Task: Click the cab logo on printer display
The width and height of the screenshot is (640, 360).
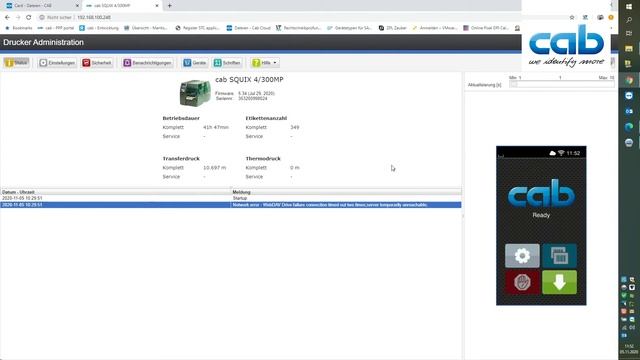Action: point(541,193)
